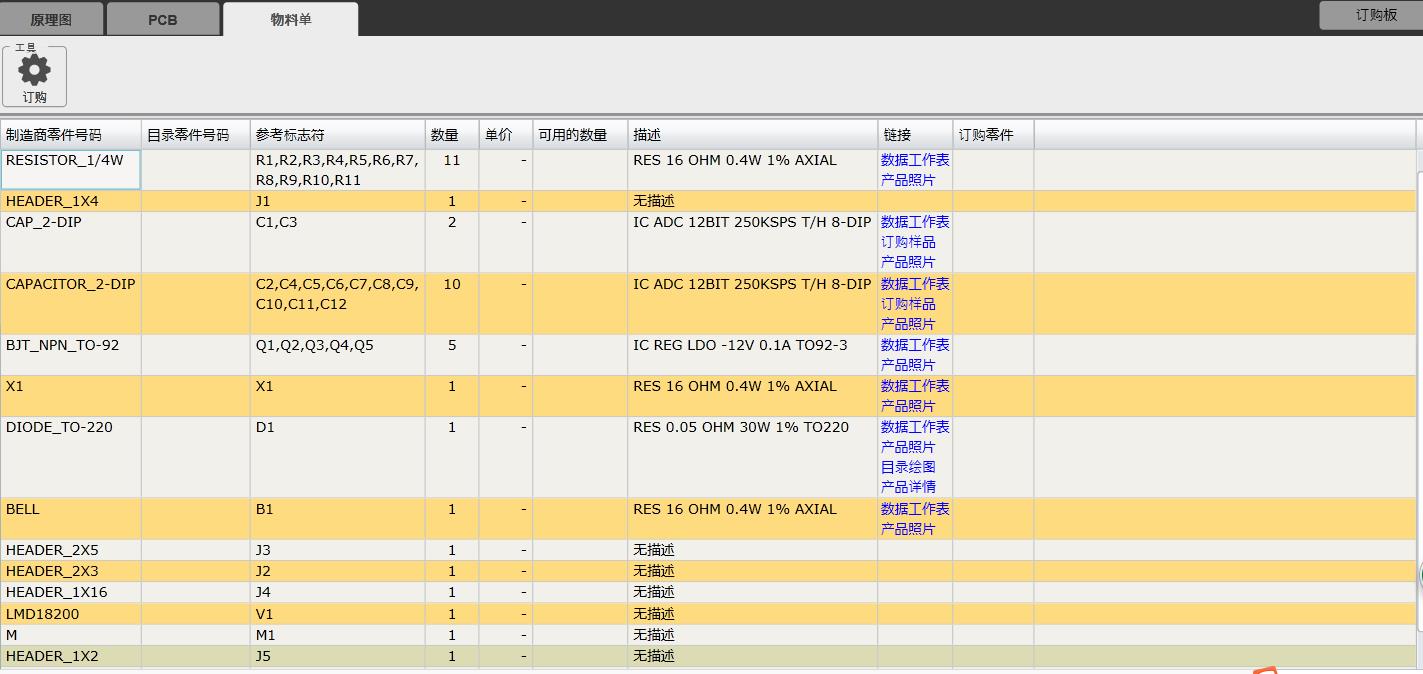Viewport: 1423px width, 674px height.
Task: Click the 描述 column header
Action: [752, 135]
